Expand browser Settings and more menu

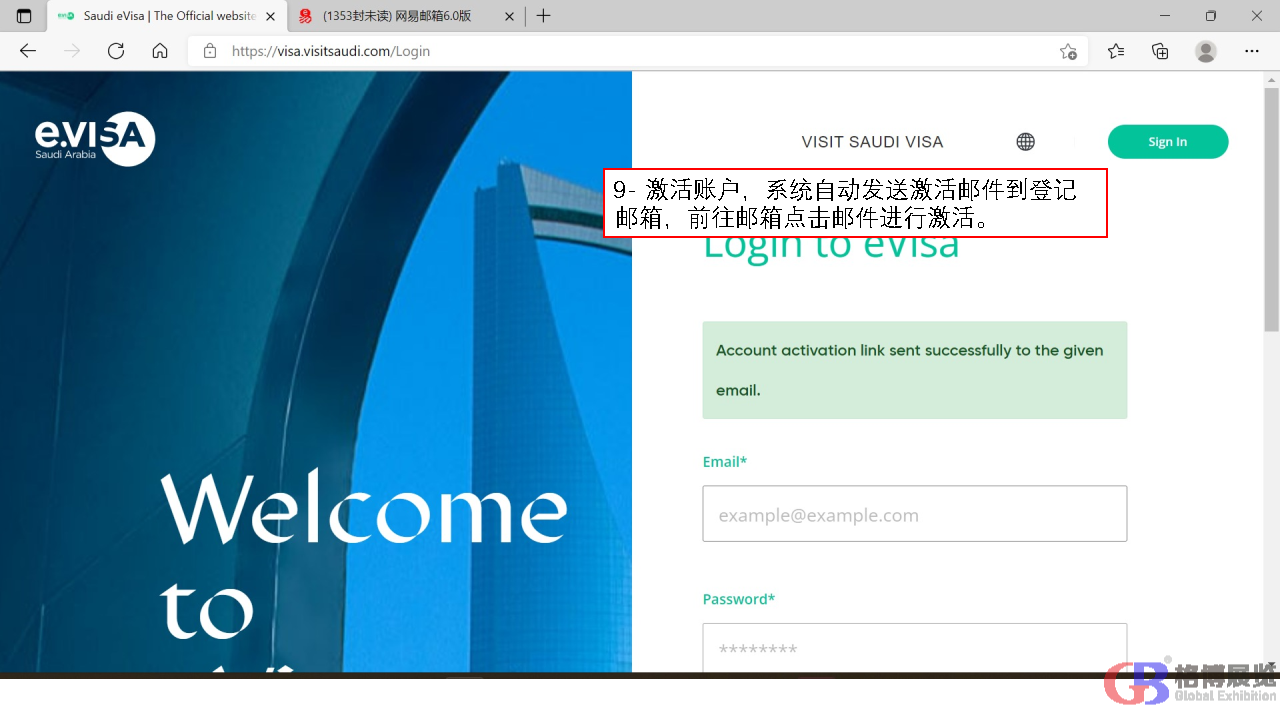(1252, 51)
